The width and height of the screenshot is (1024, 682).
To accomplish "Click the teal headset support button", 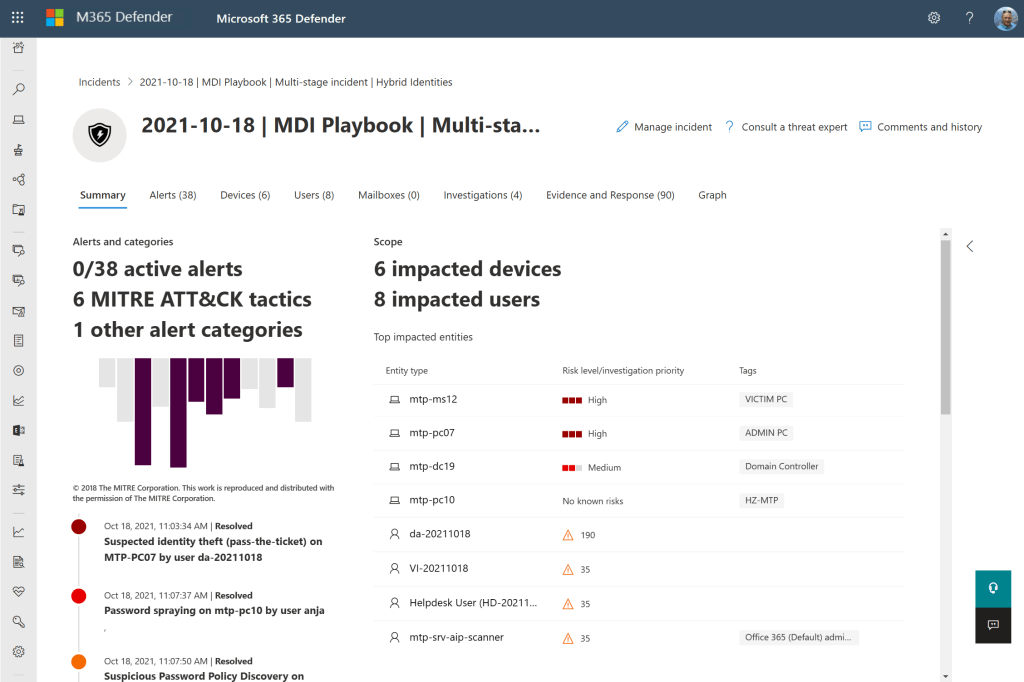I will [x=993, y=588].
